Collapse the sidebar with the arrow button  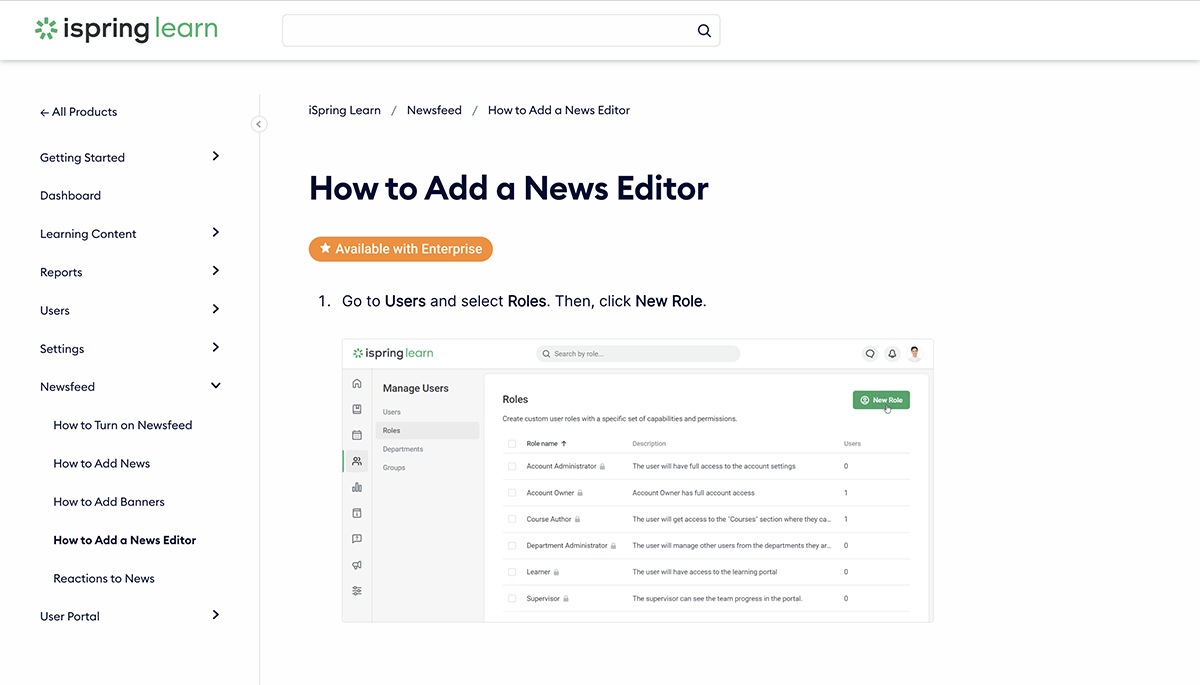pos(259,124)
